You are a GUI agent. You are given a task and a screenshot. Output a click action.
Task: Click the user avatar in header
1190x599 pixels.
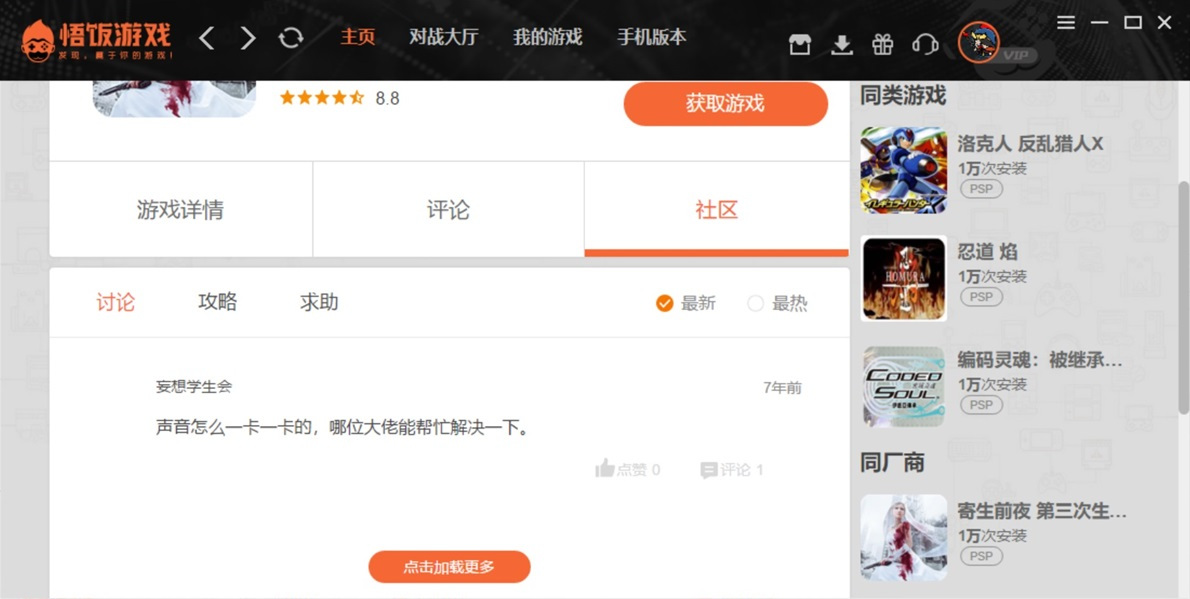tap(977, 42)
